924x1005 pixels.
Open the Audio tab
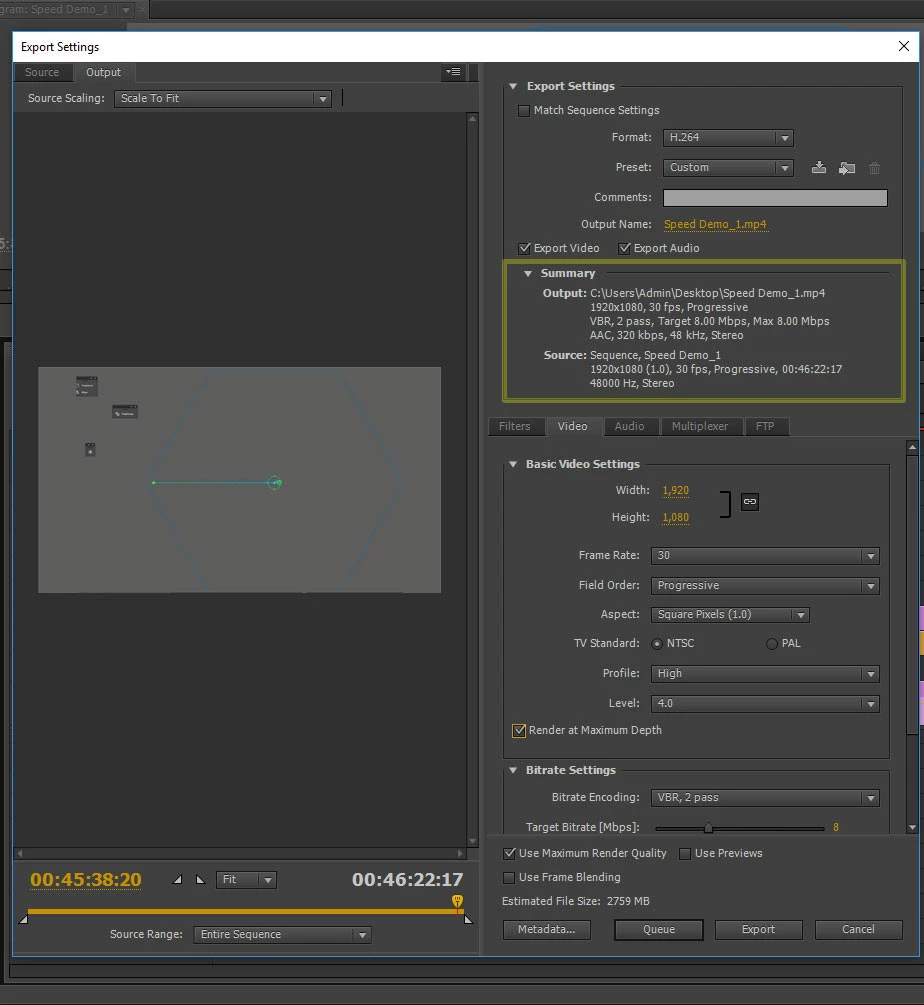pyautogui.click(x=630, y=426)
